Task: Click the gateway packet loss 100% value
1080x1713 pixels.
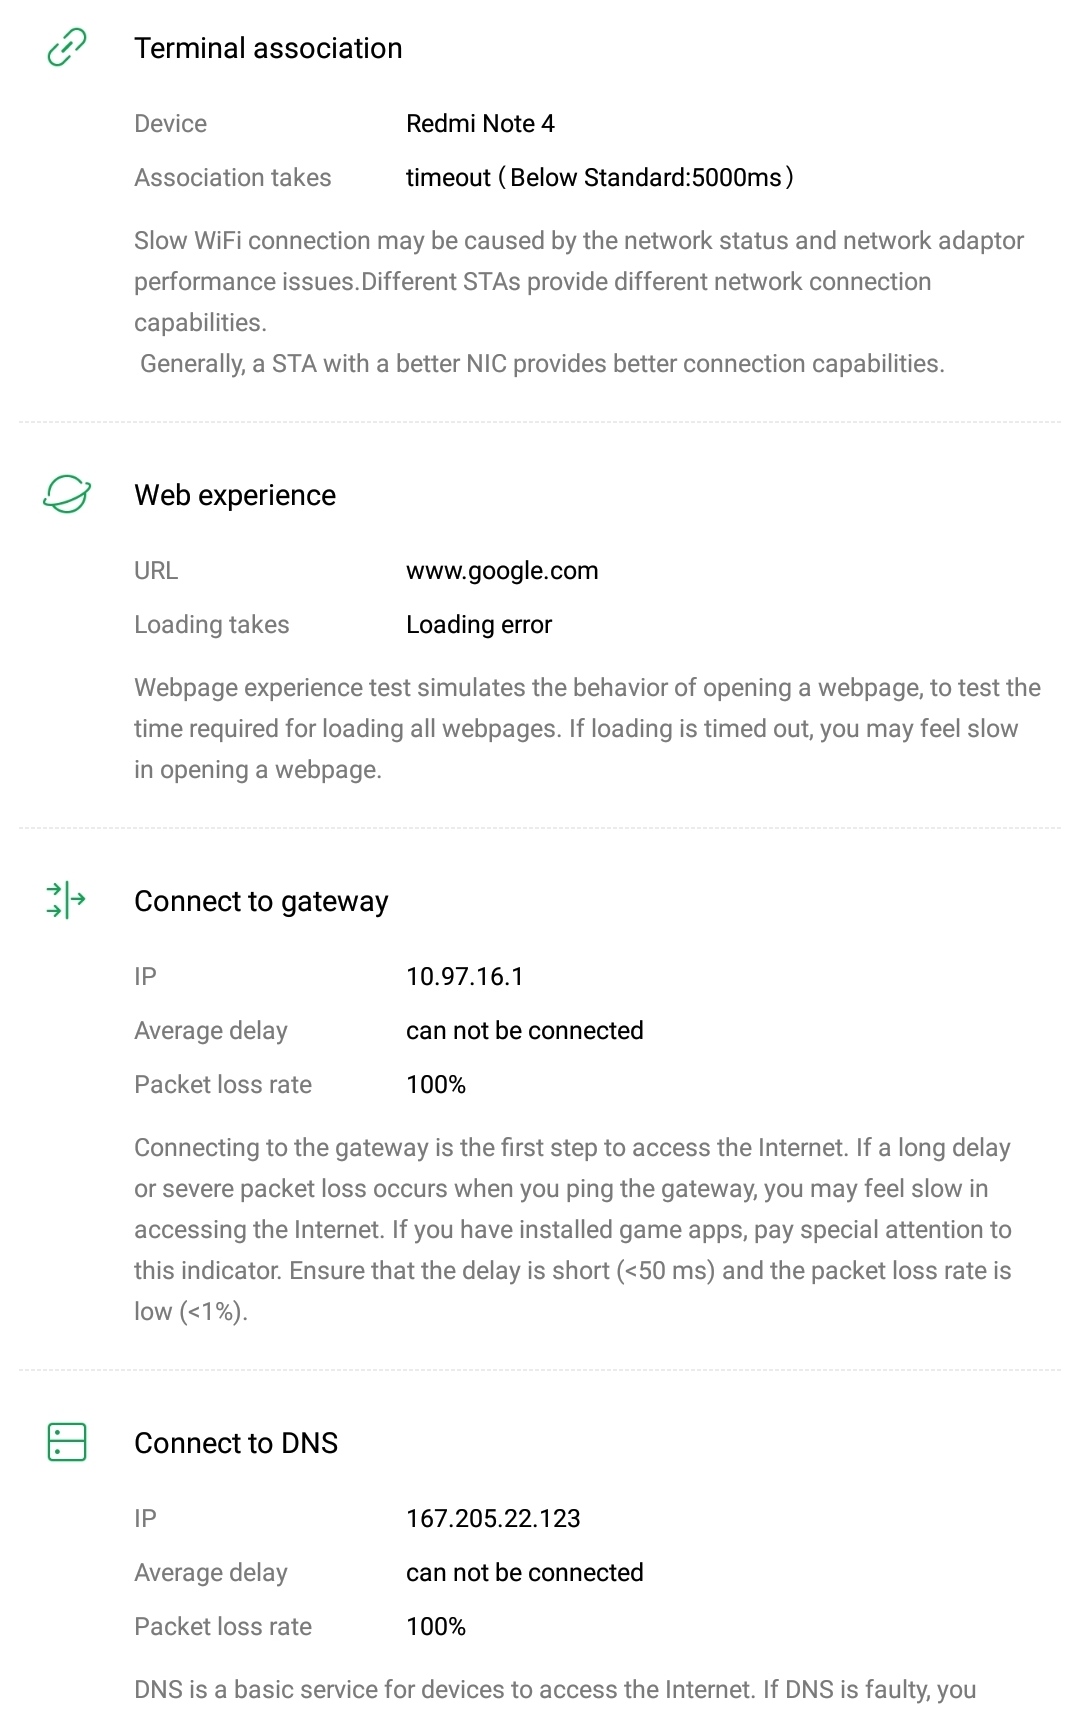Action: (436, 1085)
